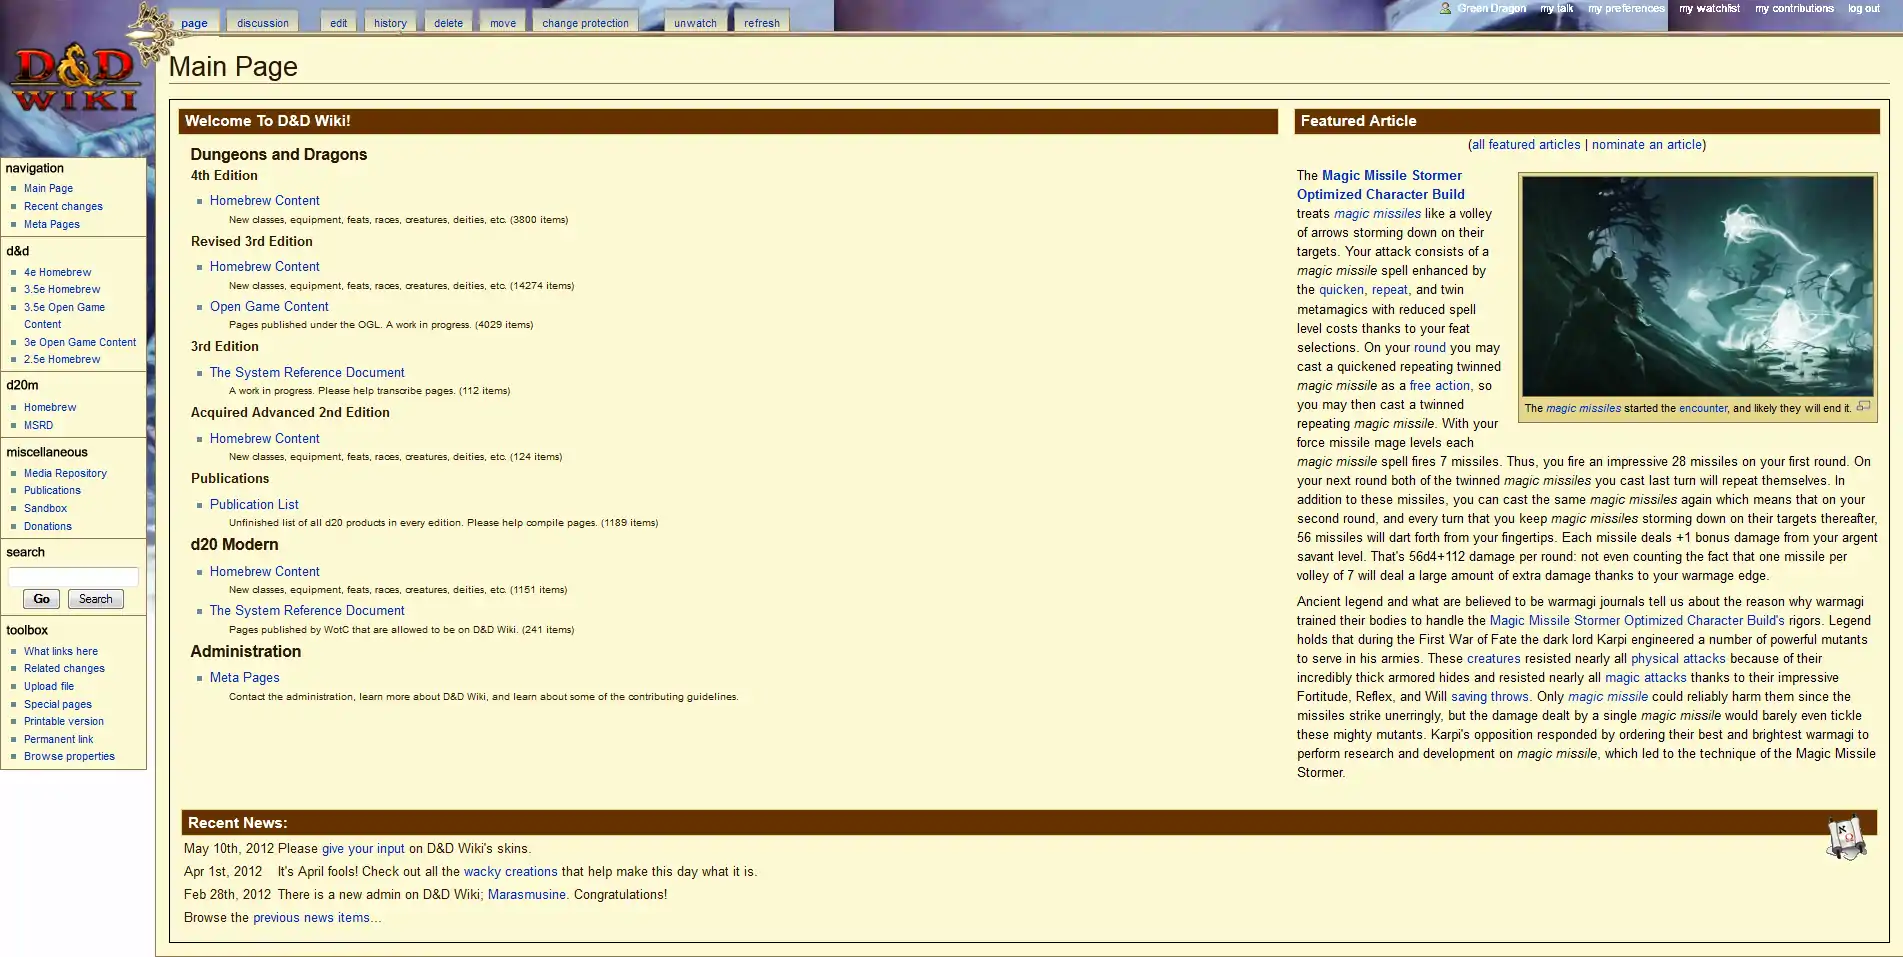Open the Magic Missile Stormer featured image
Image resolution: width=1903 pixels, height=957 pixels.
click(1697, 286)
